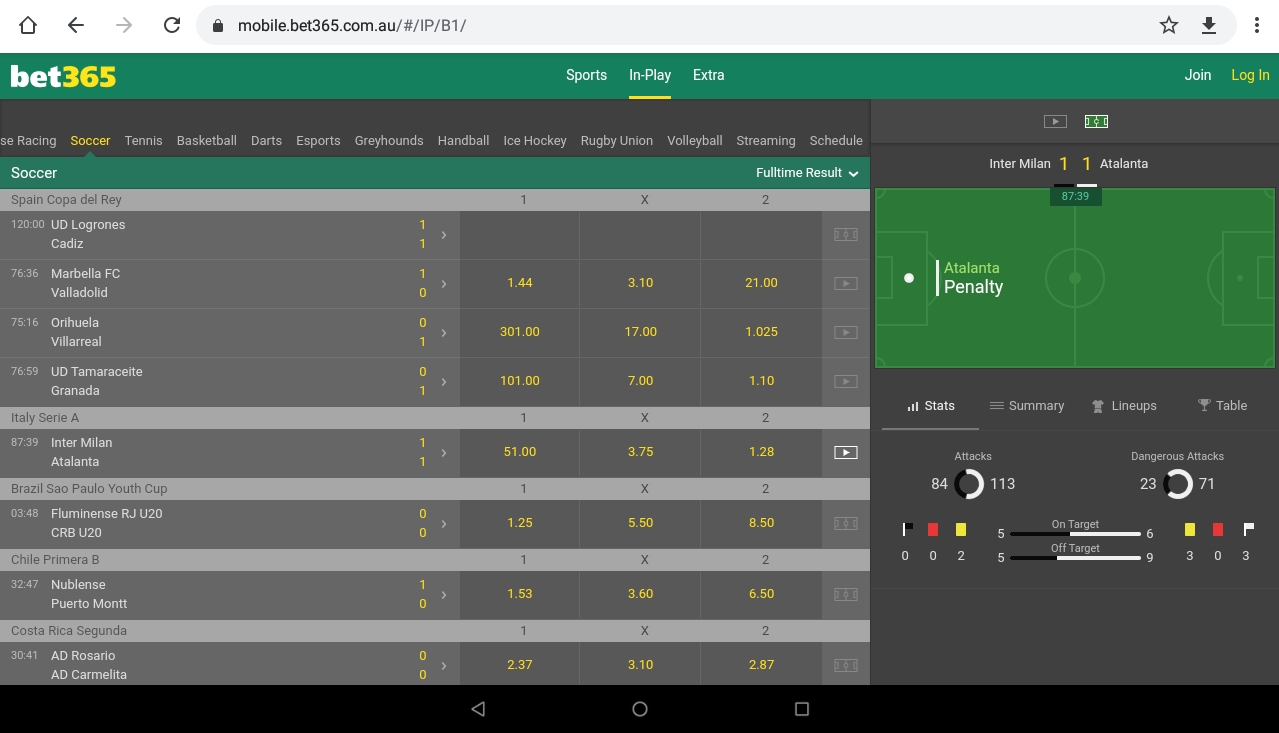Bet on Puerto Montt win at 6.50
Image resolution: width=1279 pixels, height=733 pixels.
[x=761, y=595]
